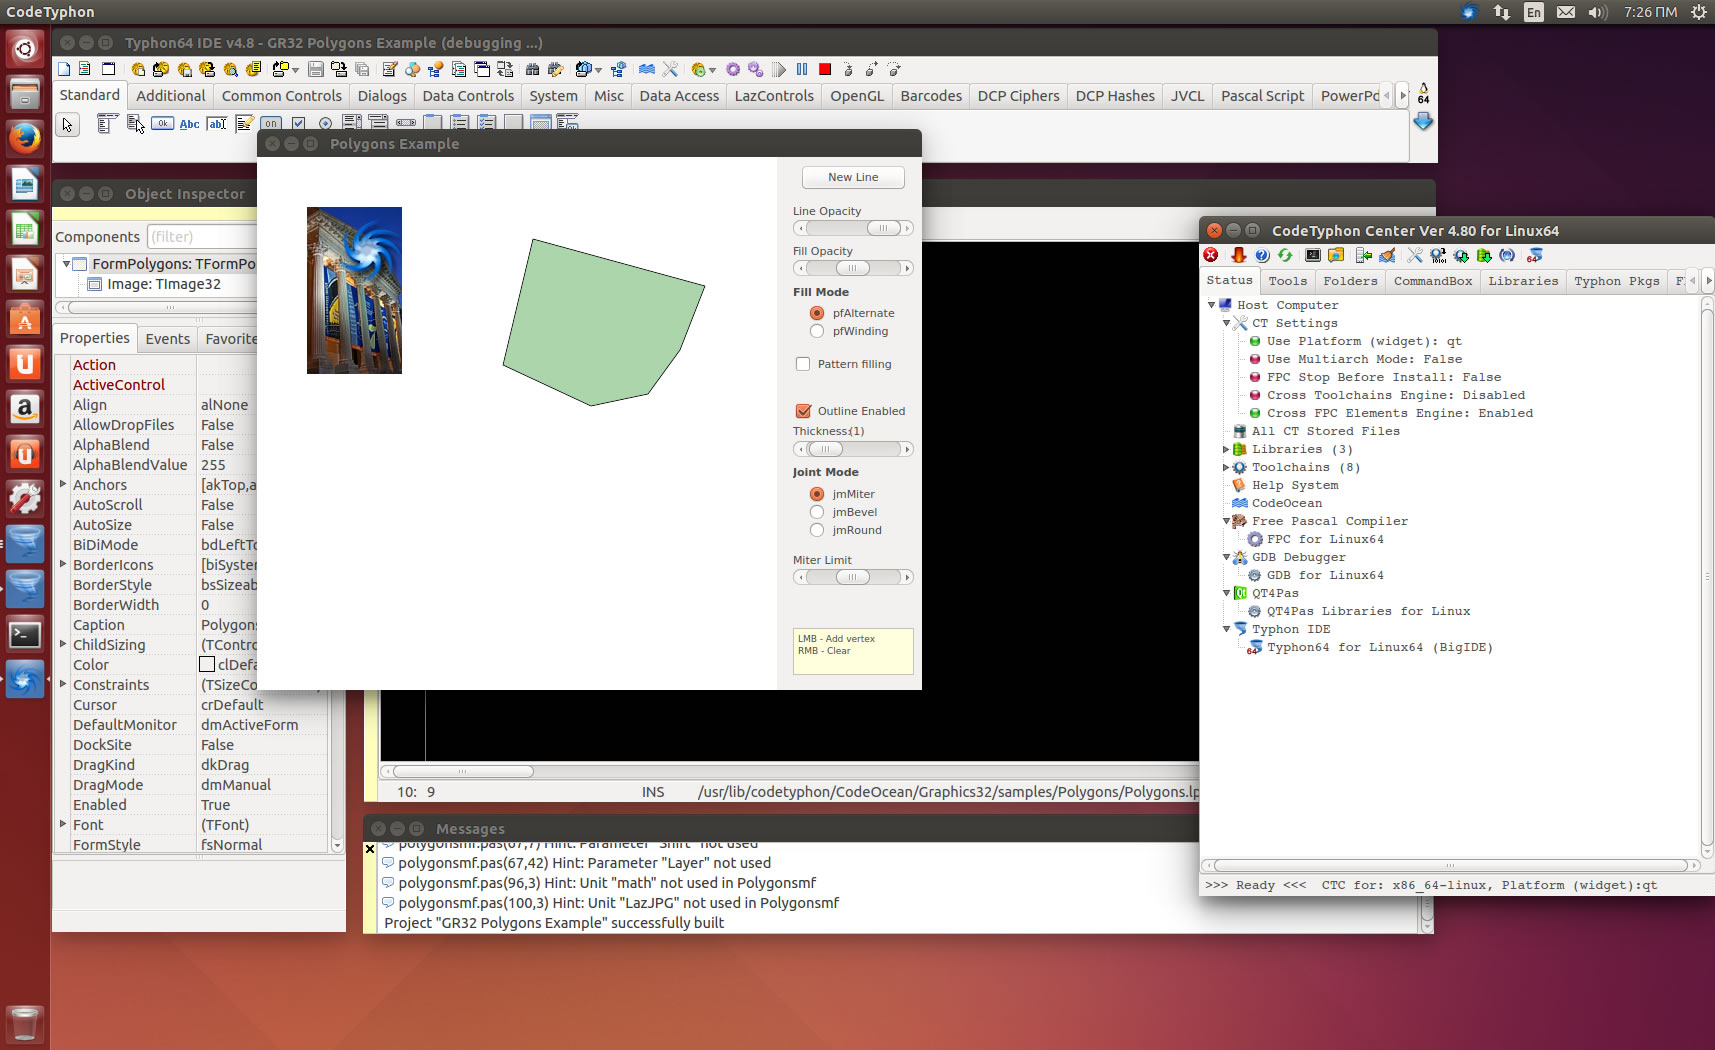Image resolution: width=1715 pixels, height=1050 pixels.
Task: Click green refresh icon in CodeTyphon Center
Action: coord(1285,255)
